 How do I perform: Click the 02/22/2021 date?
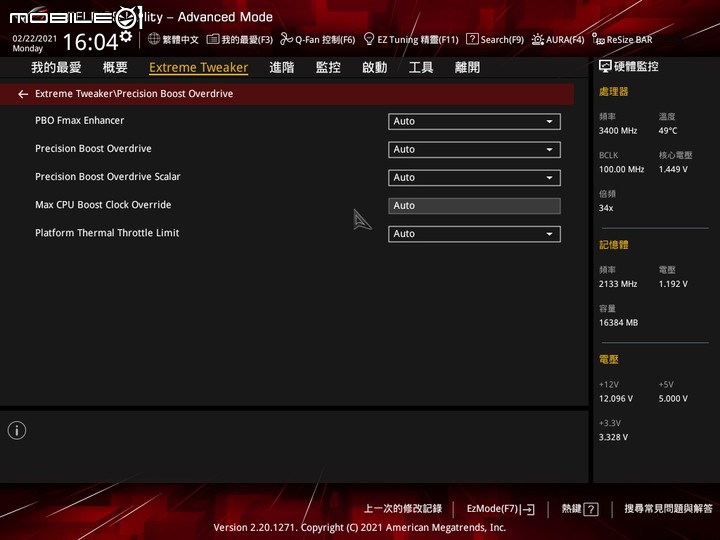click(34, 39)
